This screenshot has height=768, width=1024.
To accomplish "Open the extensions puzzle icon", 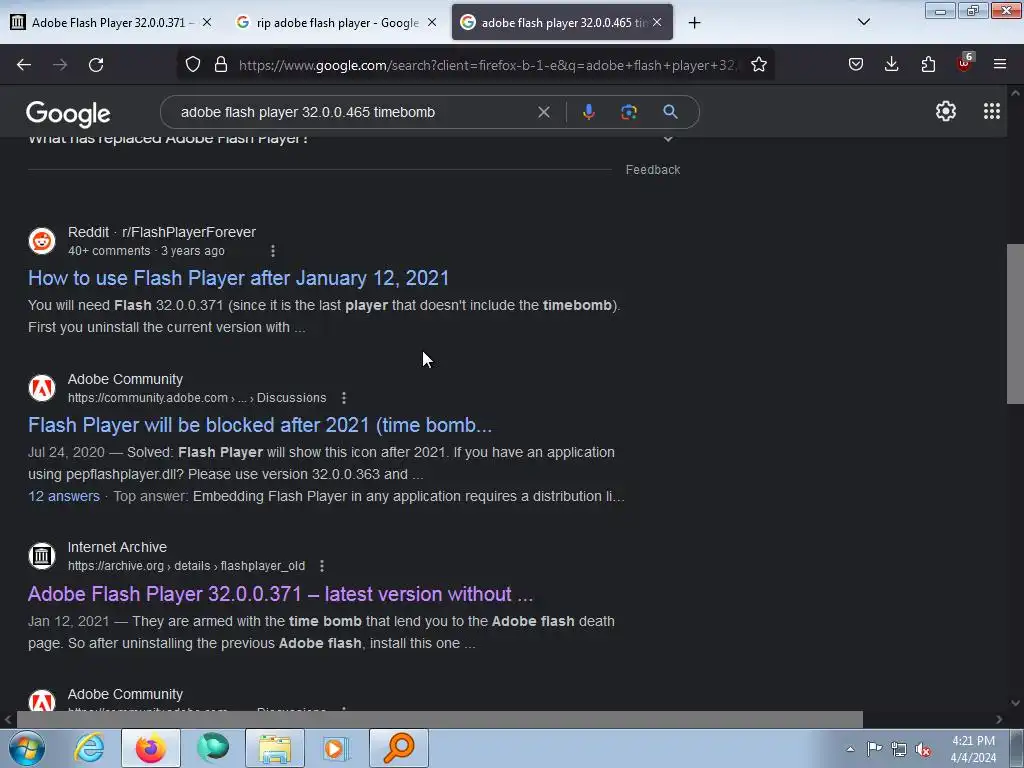I will tap(928, 65).
